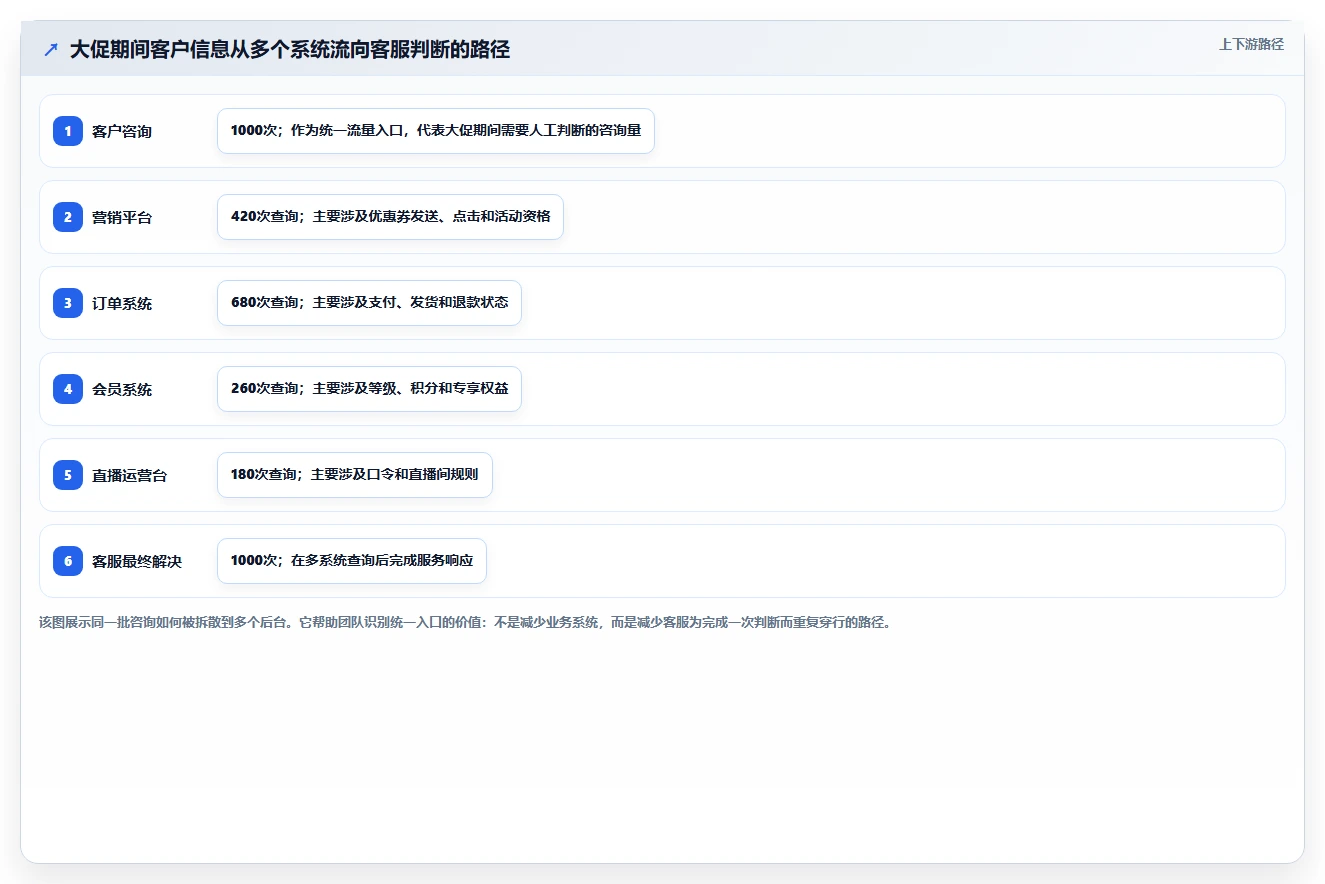Click the arrow icon beside the title

[x=51, y=49]
